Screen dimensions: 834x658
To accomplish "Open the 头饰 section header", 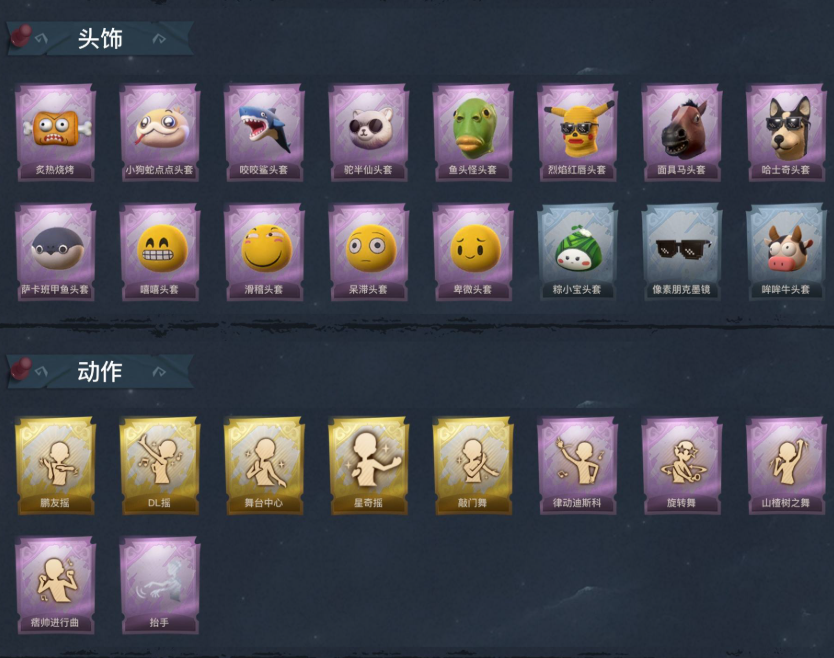I will point(100,38).
